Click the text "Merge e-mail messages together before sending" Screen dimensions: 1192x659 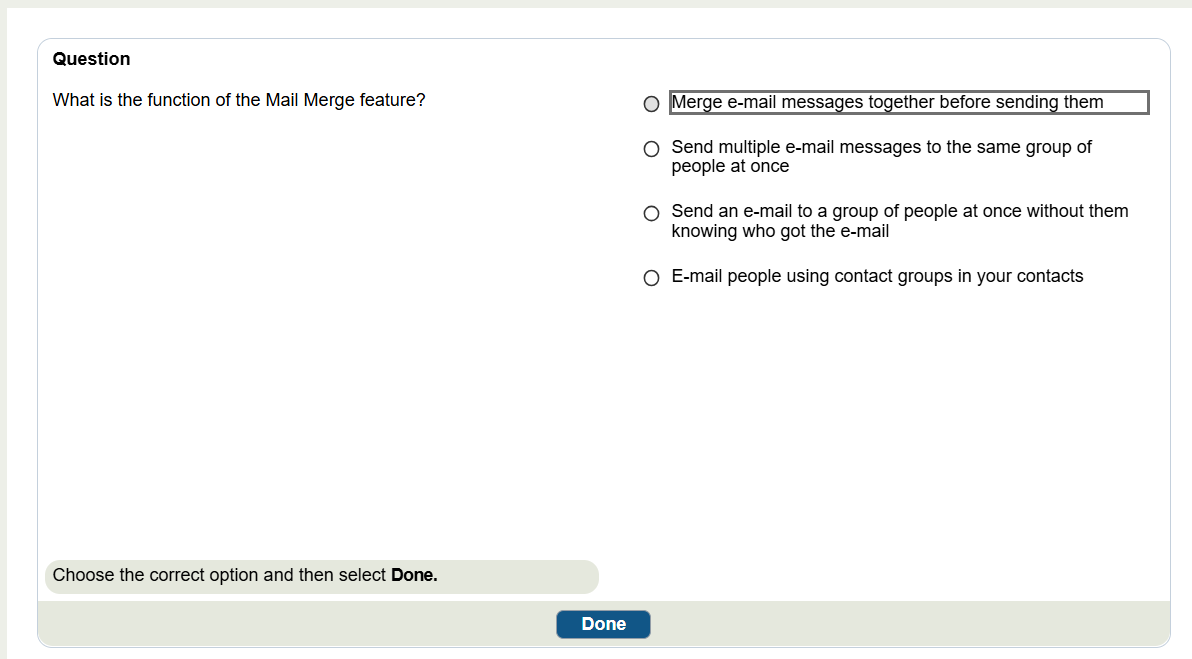coord(910,102)
